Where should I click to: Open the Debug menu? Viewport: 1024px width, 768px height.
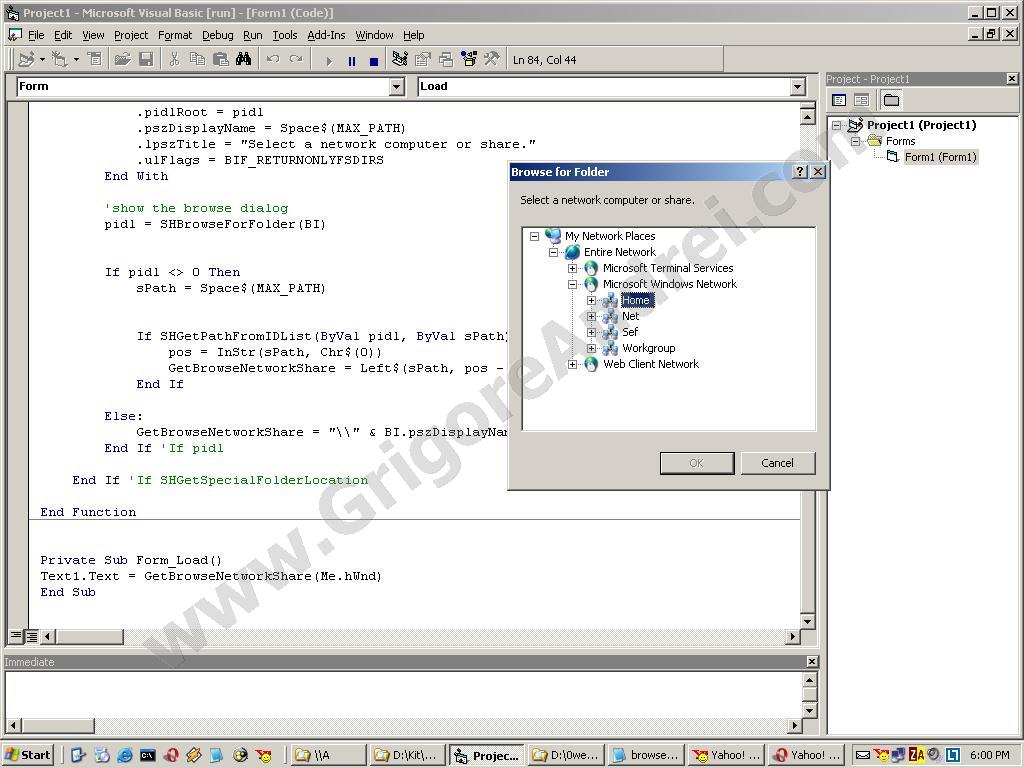(x=217, y=35)
